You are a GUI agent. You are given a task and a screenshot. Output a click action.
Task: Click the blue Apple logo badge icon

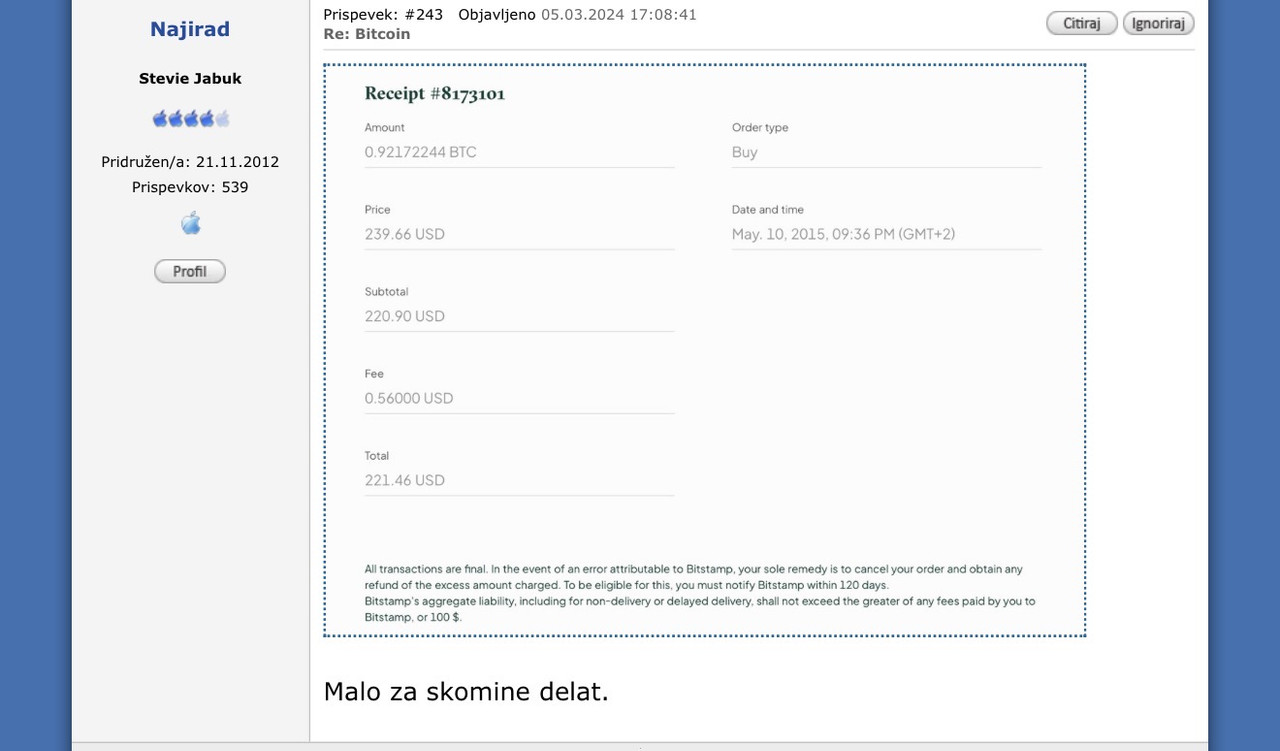tap(191, 223)
